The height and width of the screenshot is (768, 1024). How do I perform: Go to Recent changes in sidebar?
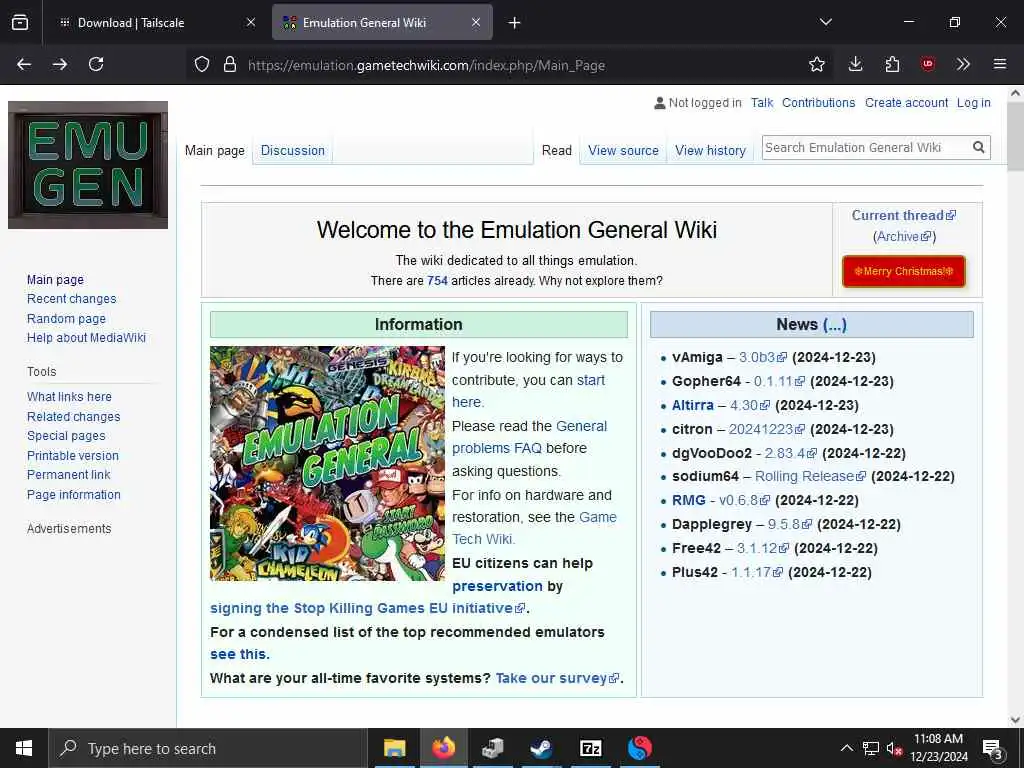coord(71,299)
